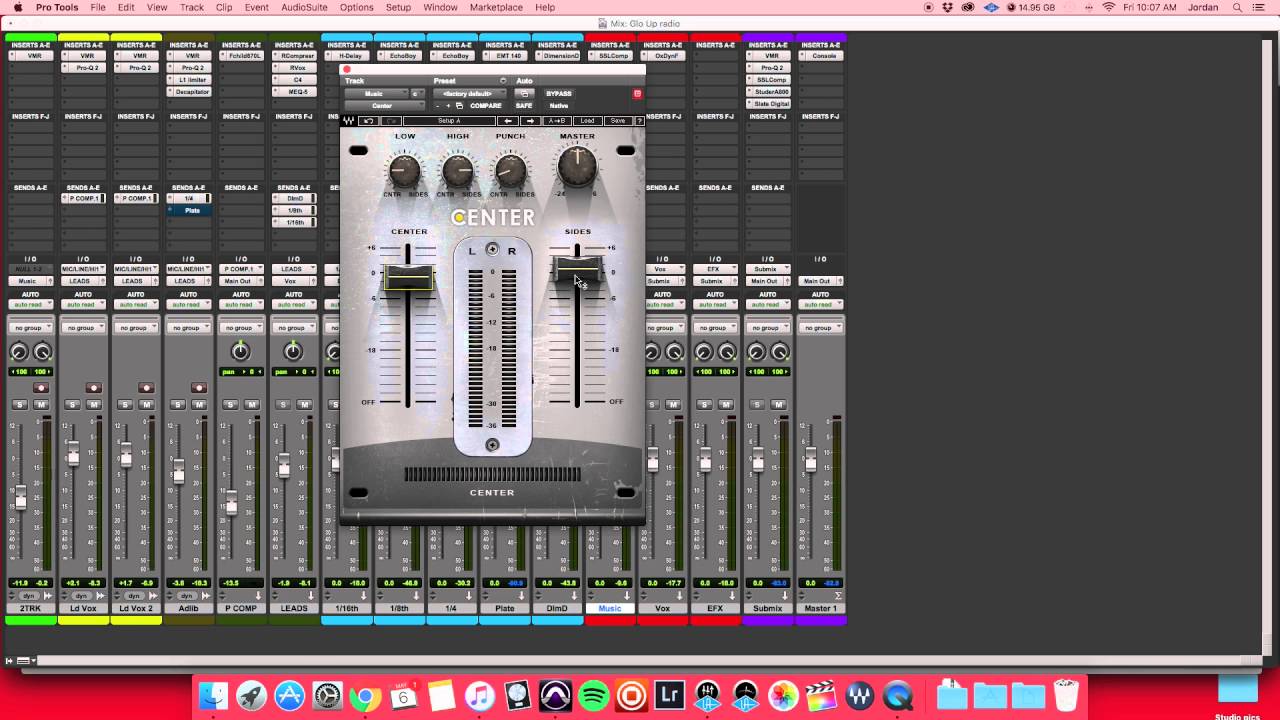Click the plus next preset button

[448, 106]
